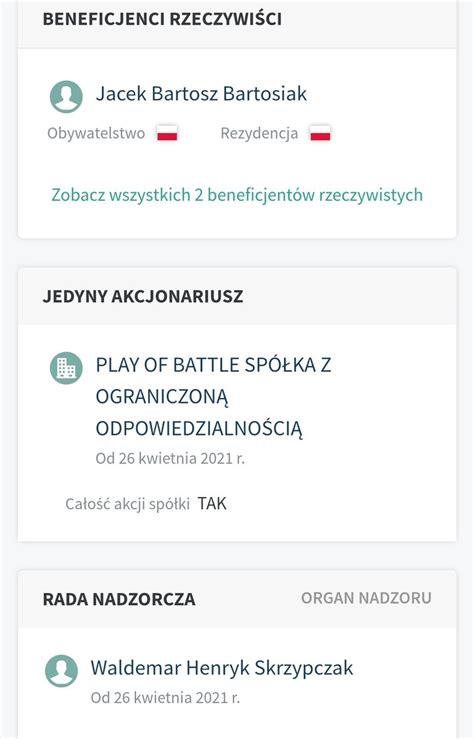Click Skrzypczak's Od 26 kwietnia 2021 date
The height and width of the screenshot is (739, 474).
[165, 698]
